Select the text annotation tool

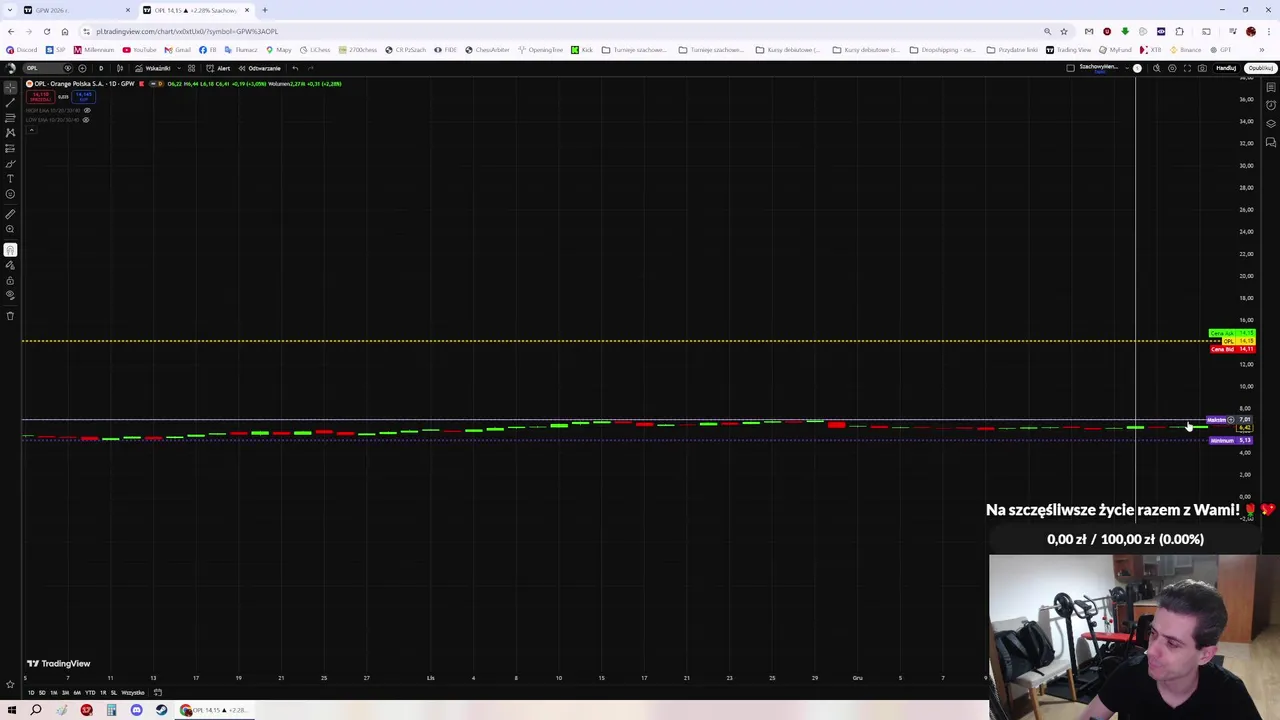point(10,179)
